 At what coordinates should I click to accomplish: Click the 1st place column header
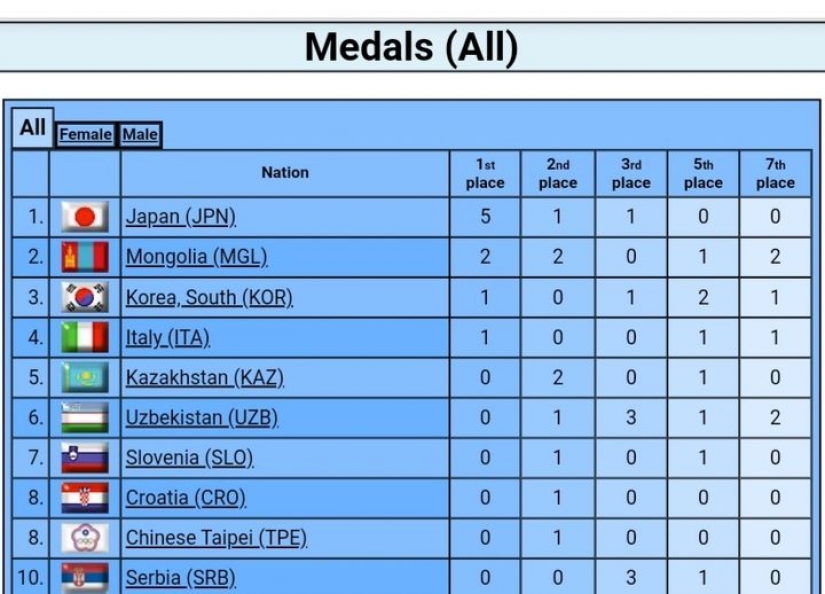pos(485,174)
